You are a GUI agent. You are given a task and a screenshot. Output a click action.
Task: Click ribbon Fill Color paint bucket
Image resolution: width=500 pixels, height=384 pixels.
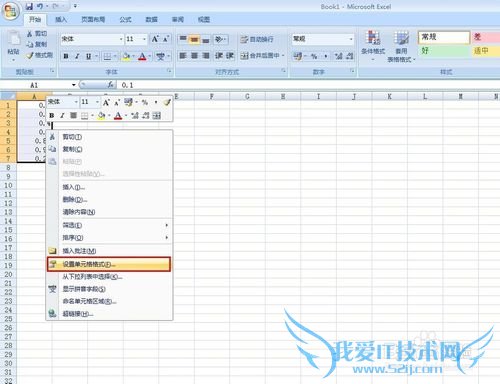pyautogui.click(x=126, y=56)
